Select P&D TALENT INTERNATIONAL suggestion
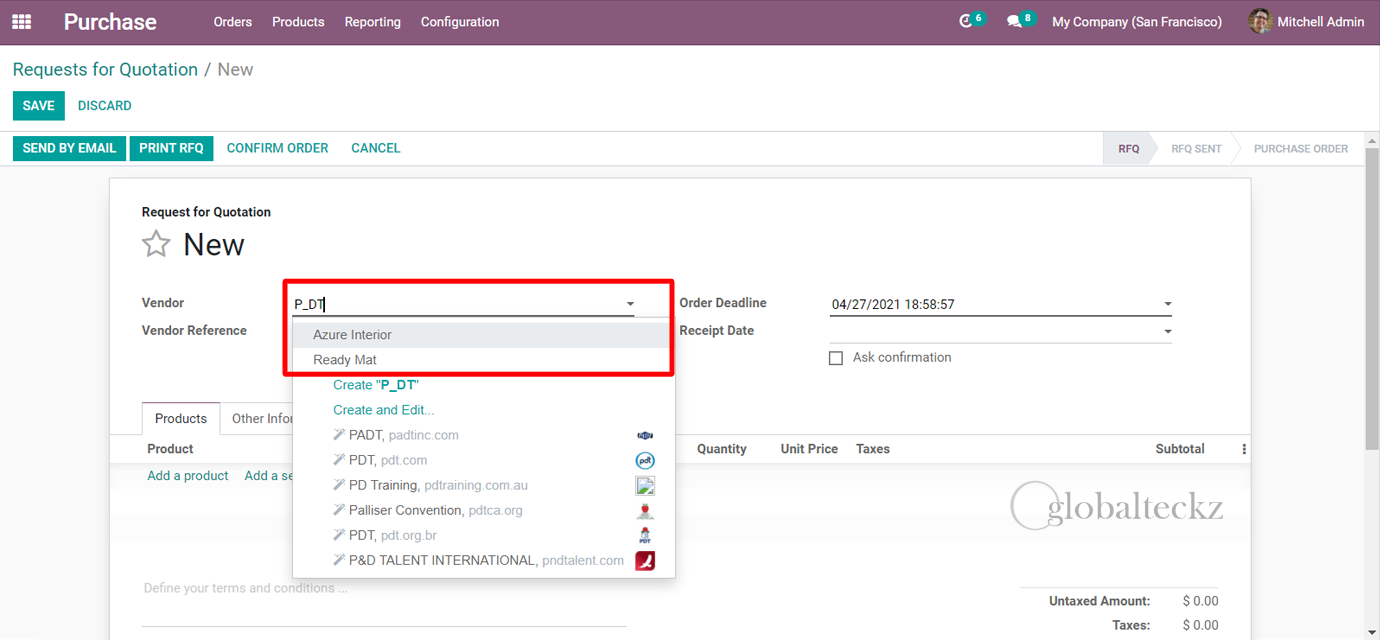1380x640 pixels. pyautogui.click(x=484, y=560)
